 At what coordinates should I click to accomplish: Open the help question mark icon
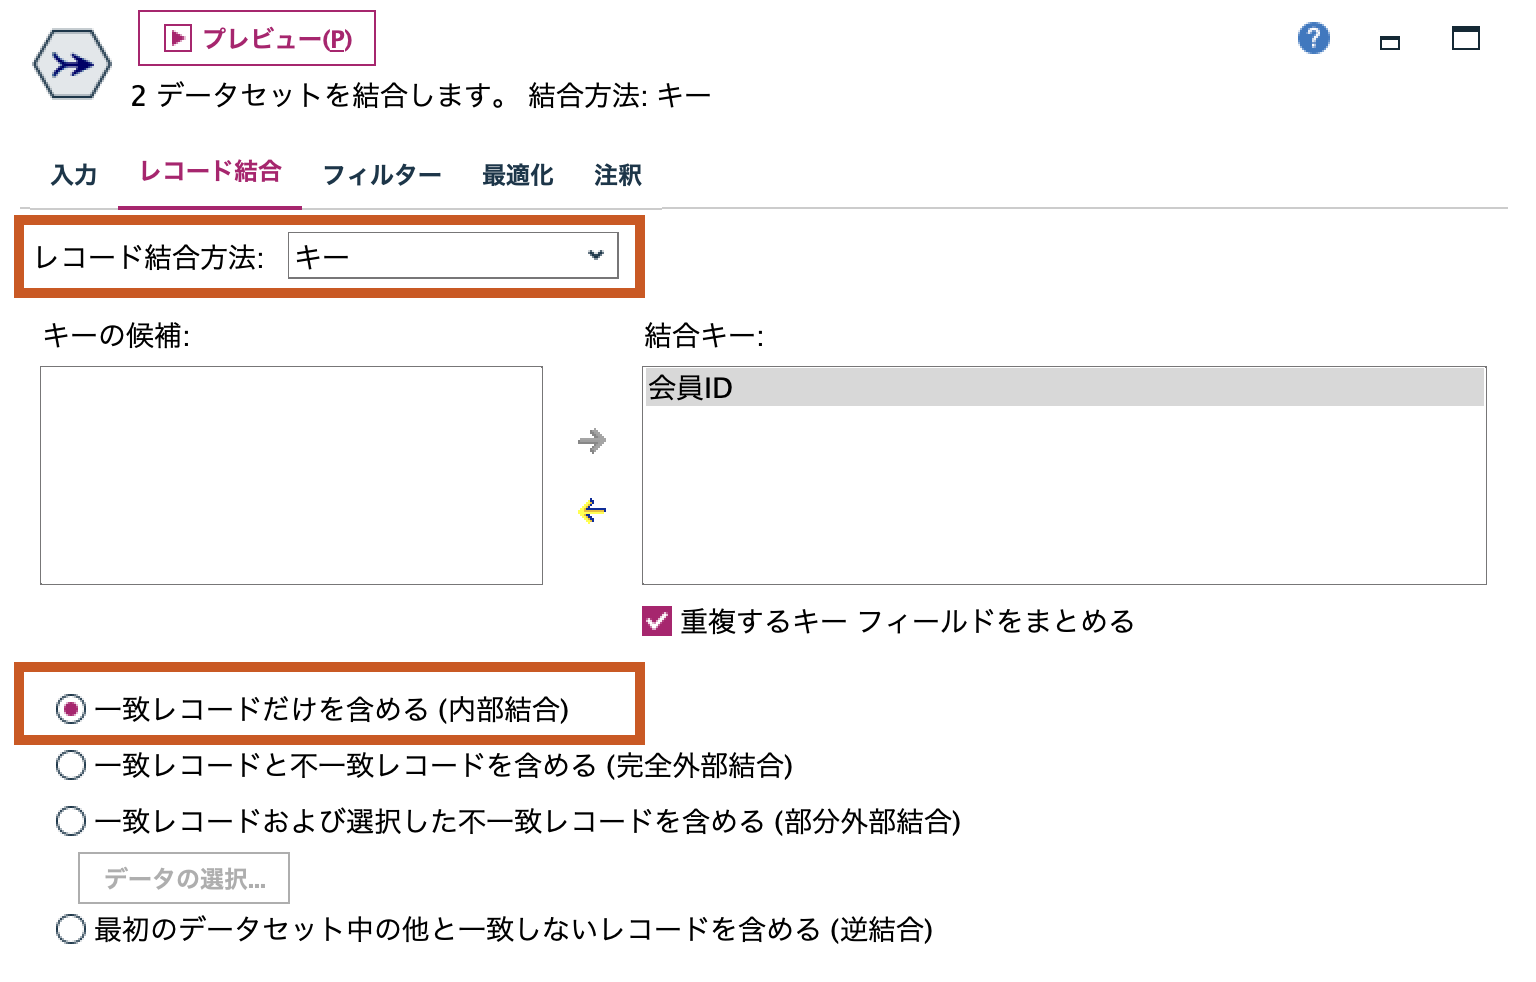1313,38
